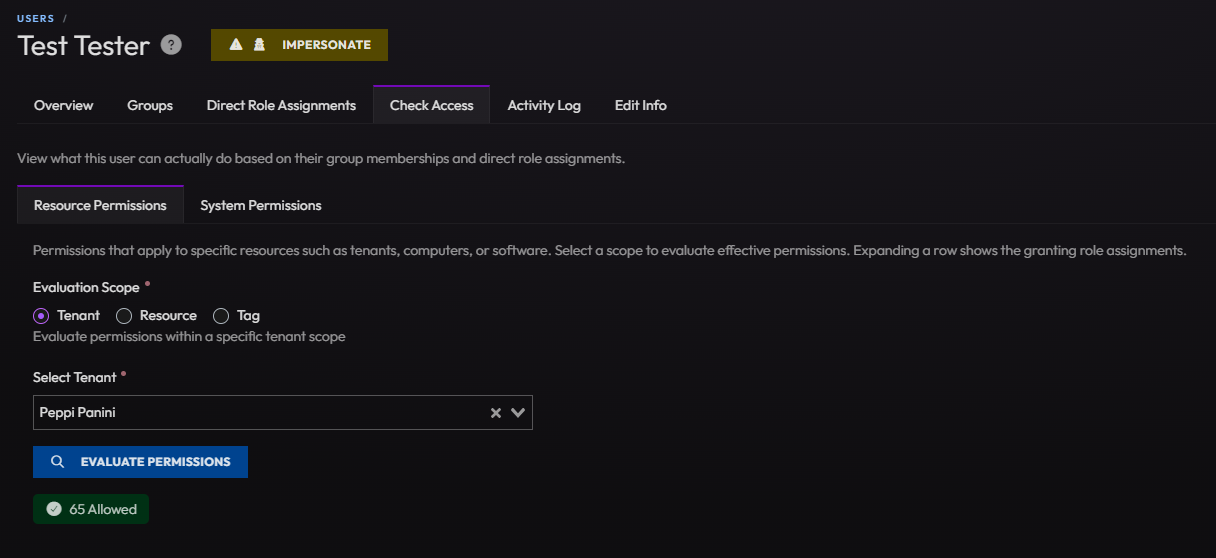Open the Direct Role Assignments tab

tap(281, 105)
